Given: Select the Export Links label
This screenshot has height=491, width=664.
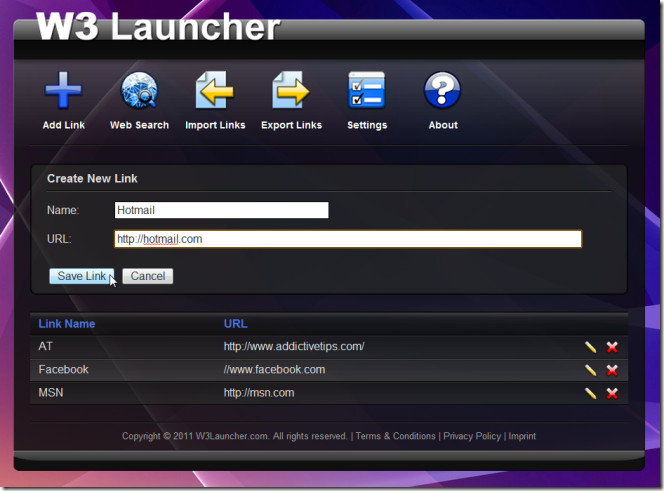Looking at the screenshot, I should [291, 125].
